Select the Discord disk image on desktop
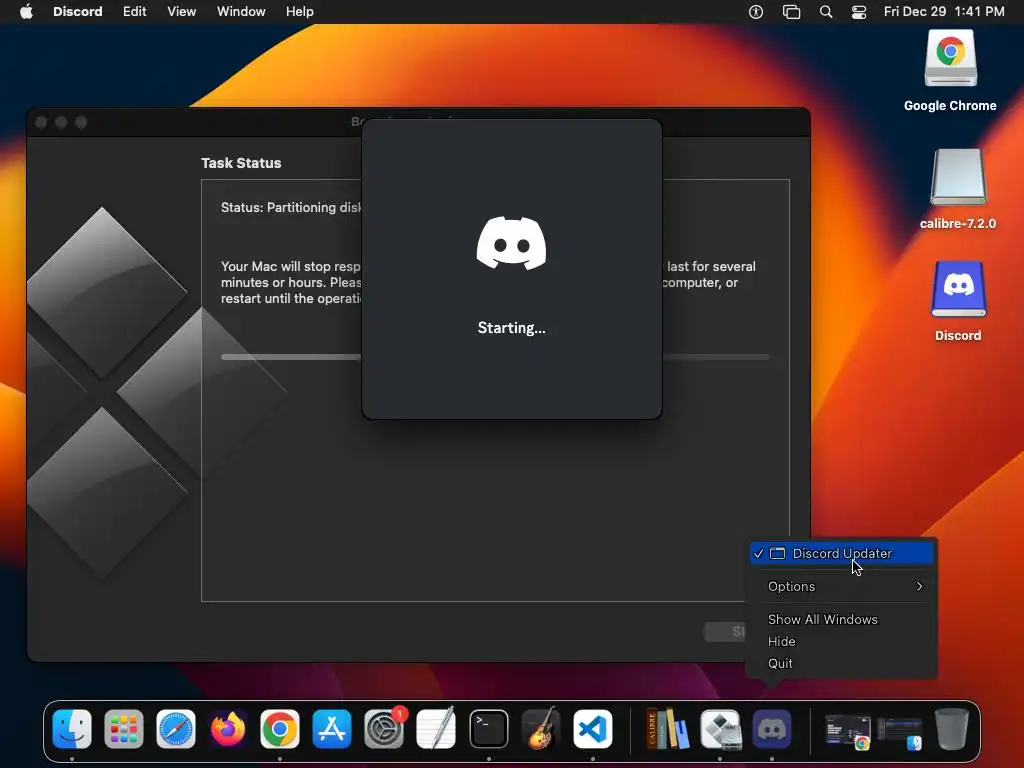Screen dimensions: 1024x768 958,301
